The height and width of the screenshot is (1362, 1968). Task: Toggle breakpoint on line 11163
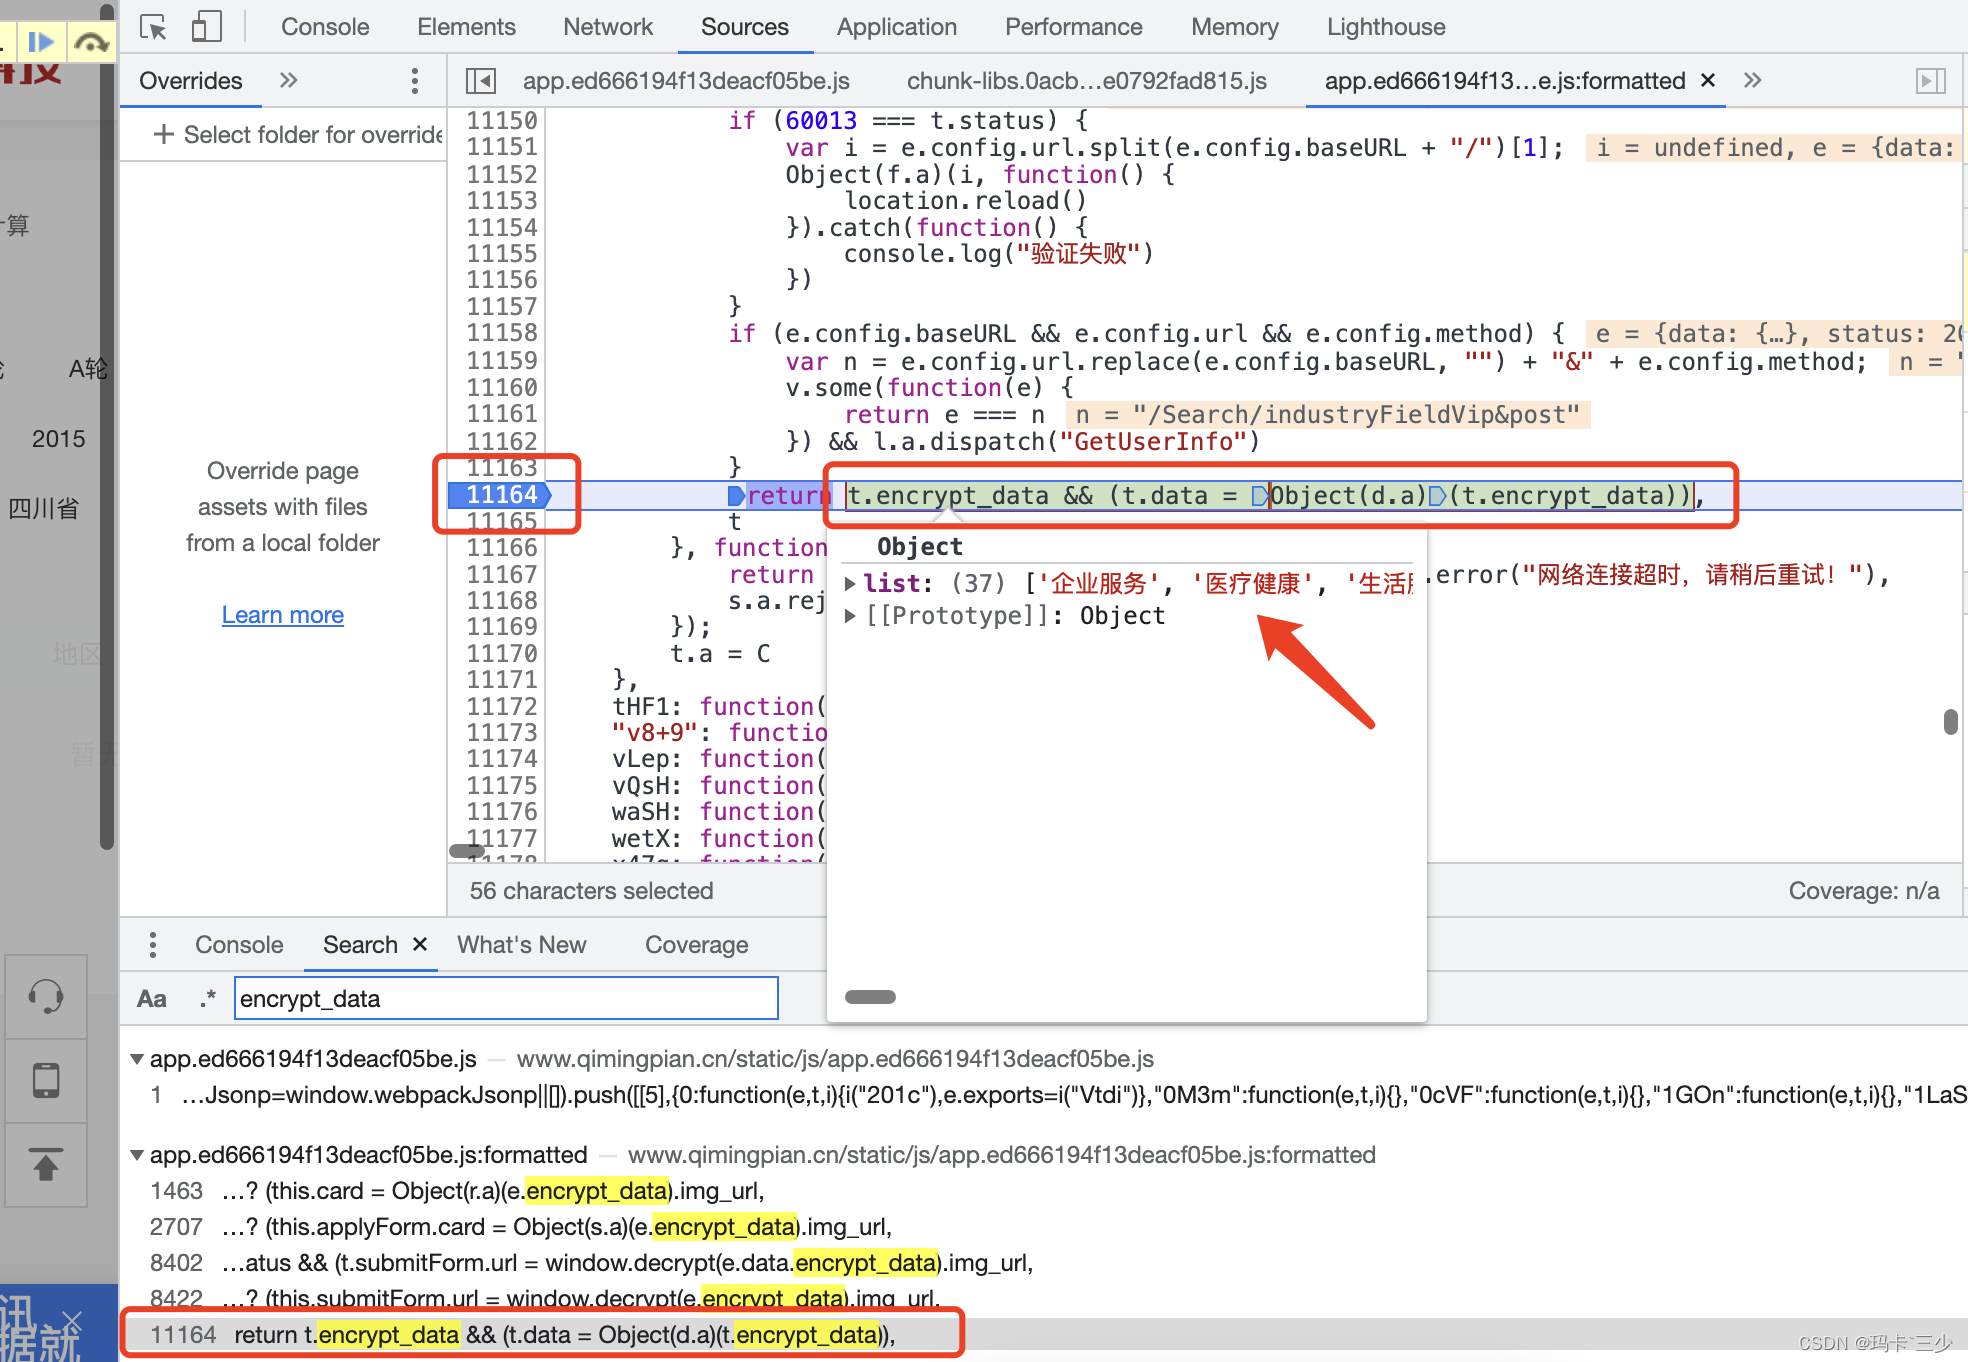tap(502, 468)
